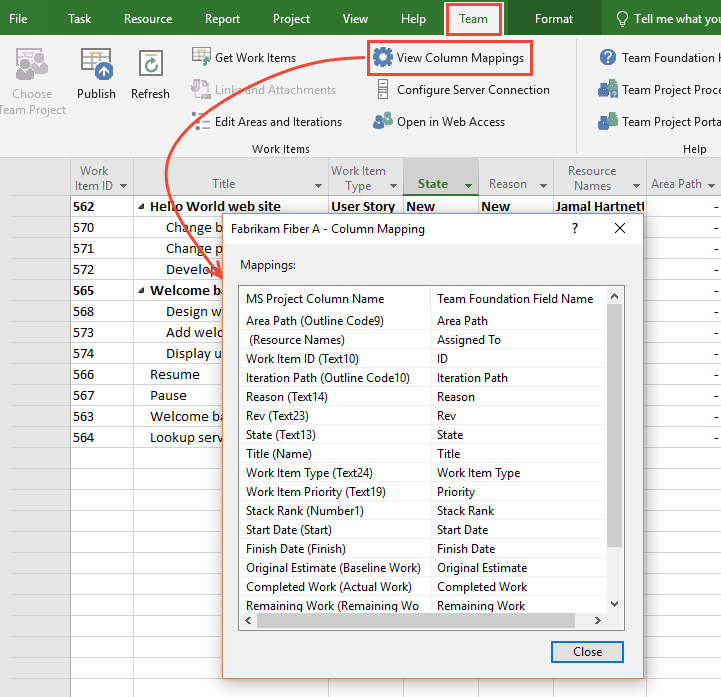This screenshot has height=697, width=721.
Task: Click View Column Mappings label
Action: 460,58
